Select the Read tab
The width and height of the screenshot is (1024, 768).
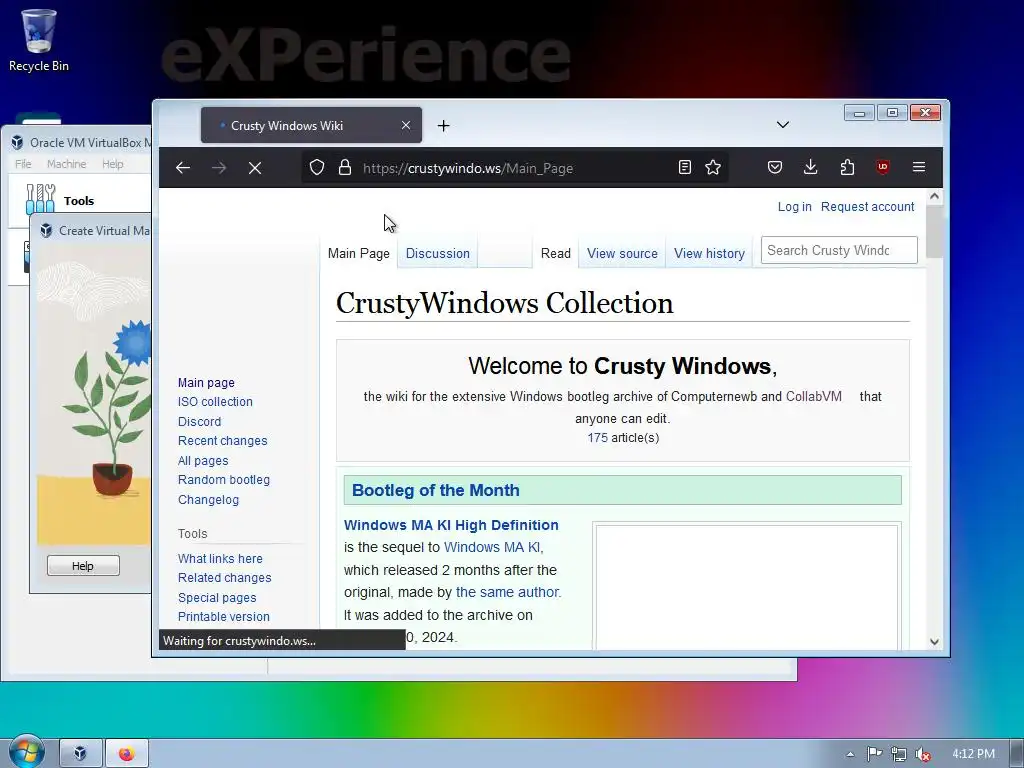[556, 253]
